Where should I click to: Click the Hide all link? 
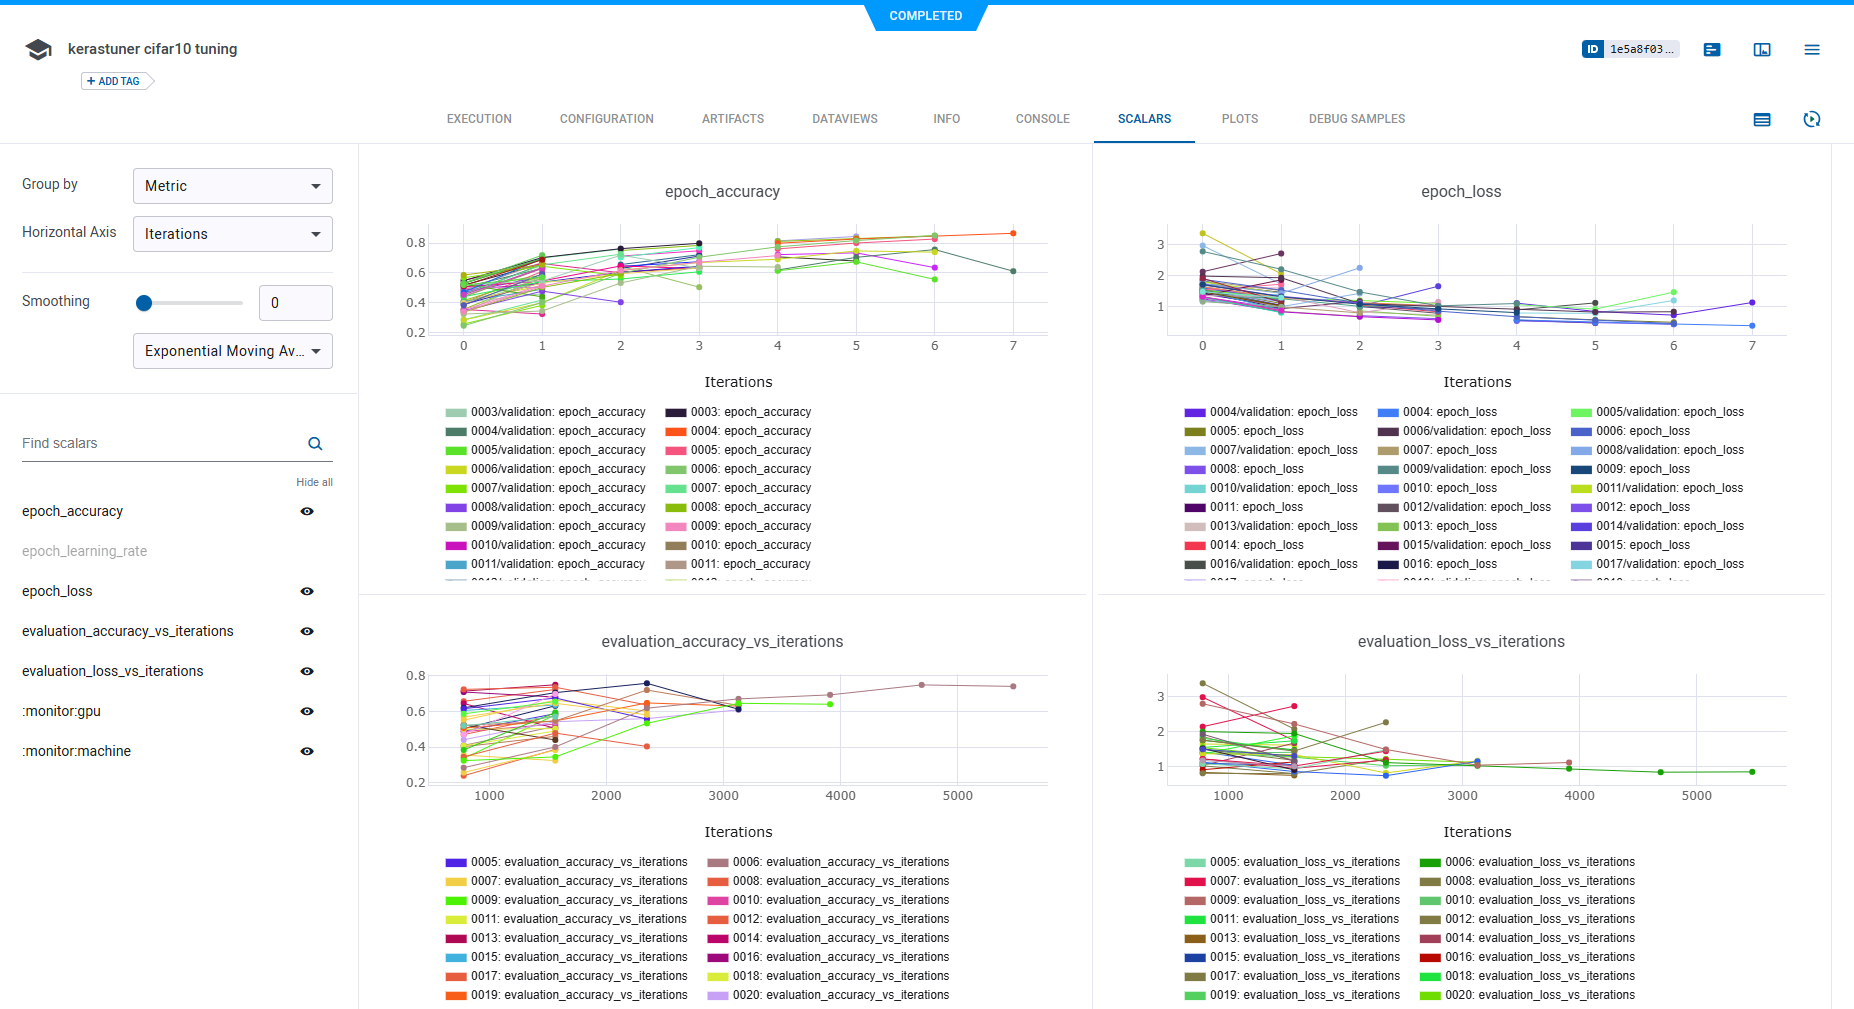tap(314, 482)
